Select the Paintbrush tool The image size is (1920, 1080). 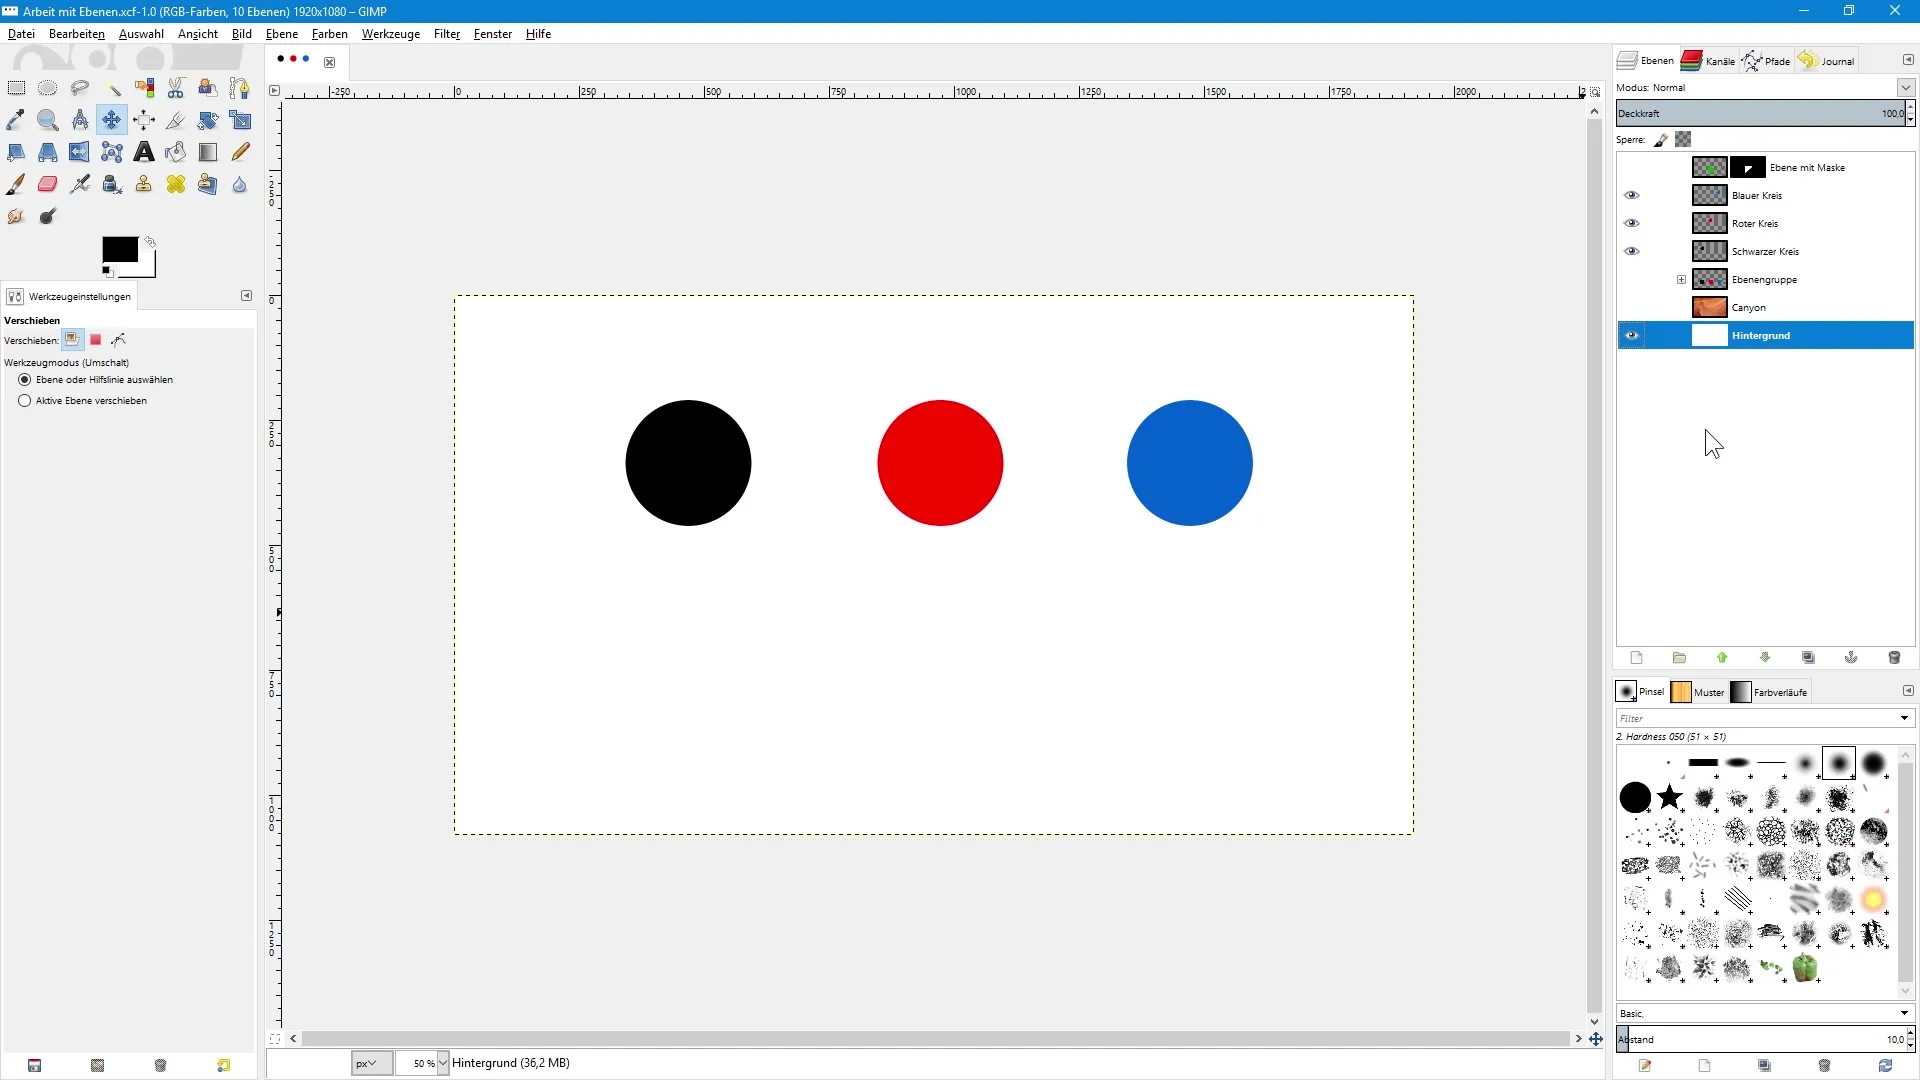click(x=16, y=184)
